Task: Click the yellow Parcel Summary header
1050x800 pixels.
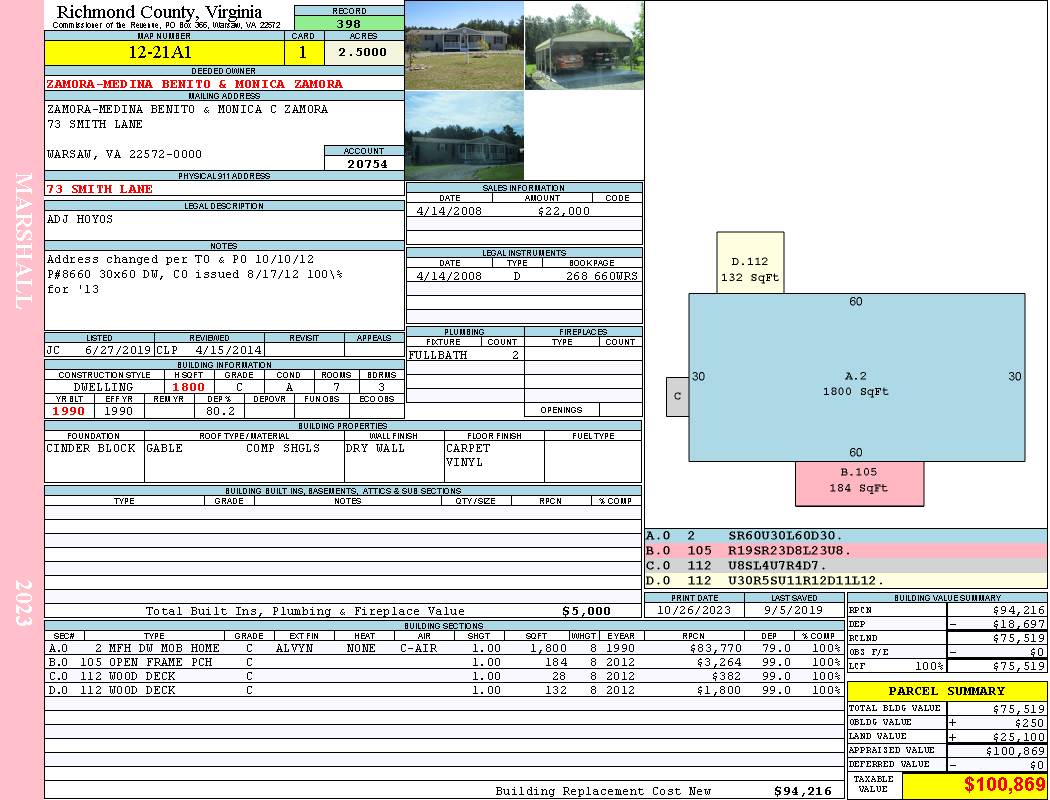Action: pos(947,691)
